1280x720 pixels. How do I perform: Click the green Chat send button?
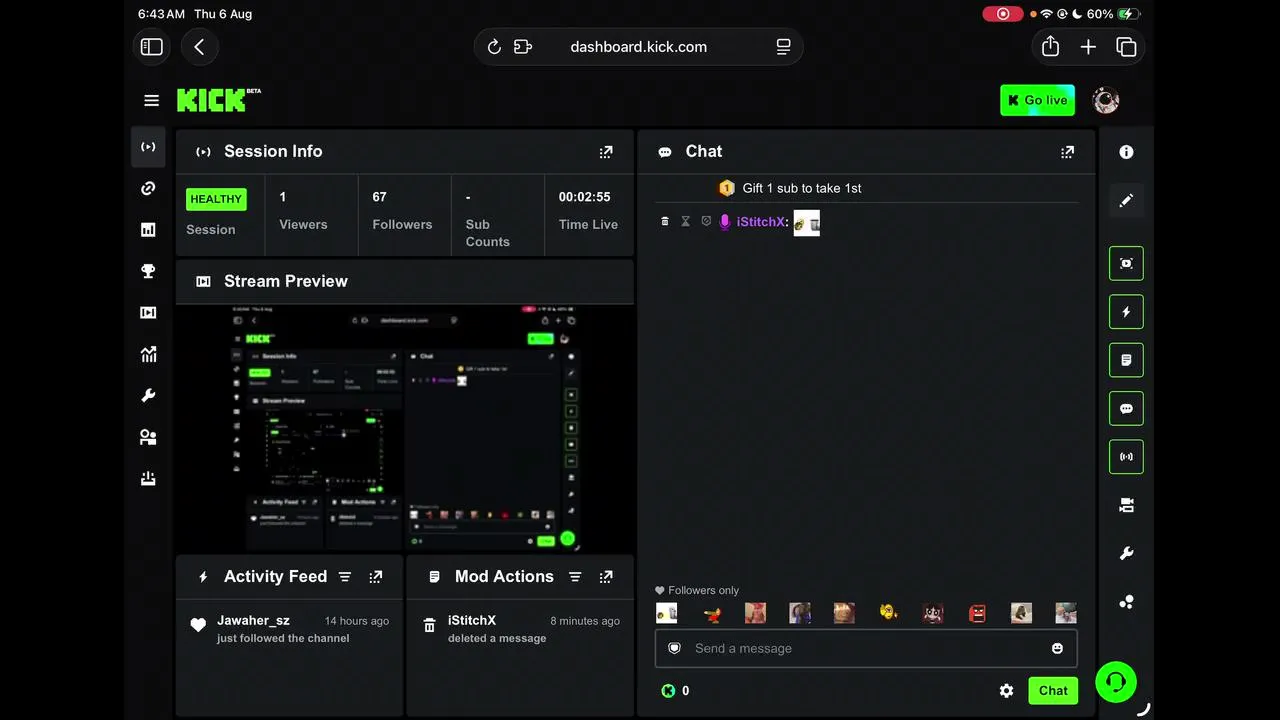click(1053, 691)
